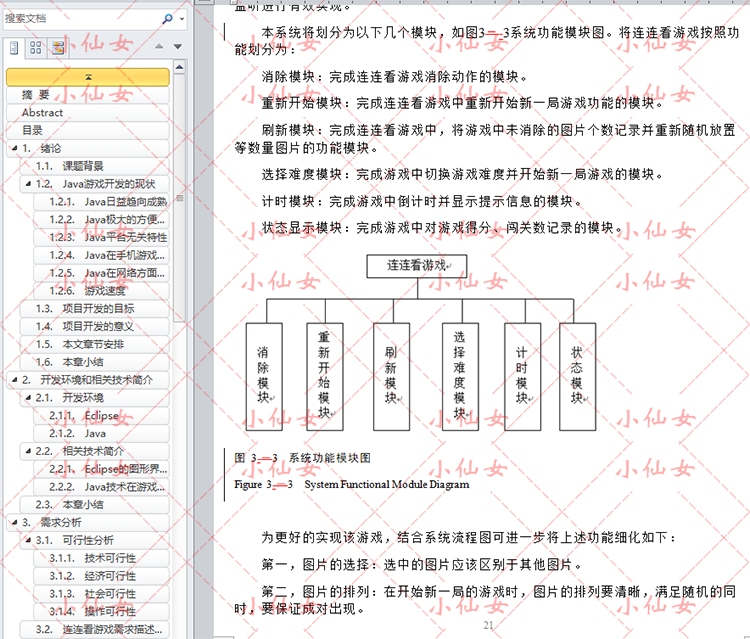Select heading 1.1 课题背景
The image size is (750, 639).
click(95, 166)
